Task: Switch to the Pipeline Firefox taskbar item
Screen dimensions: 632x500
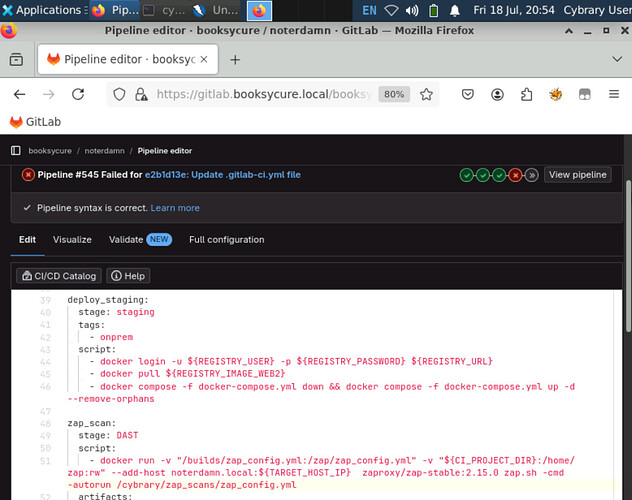Action: 115,10
